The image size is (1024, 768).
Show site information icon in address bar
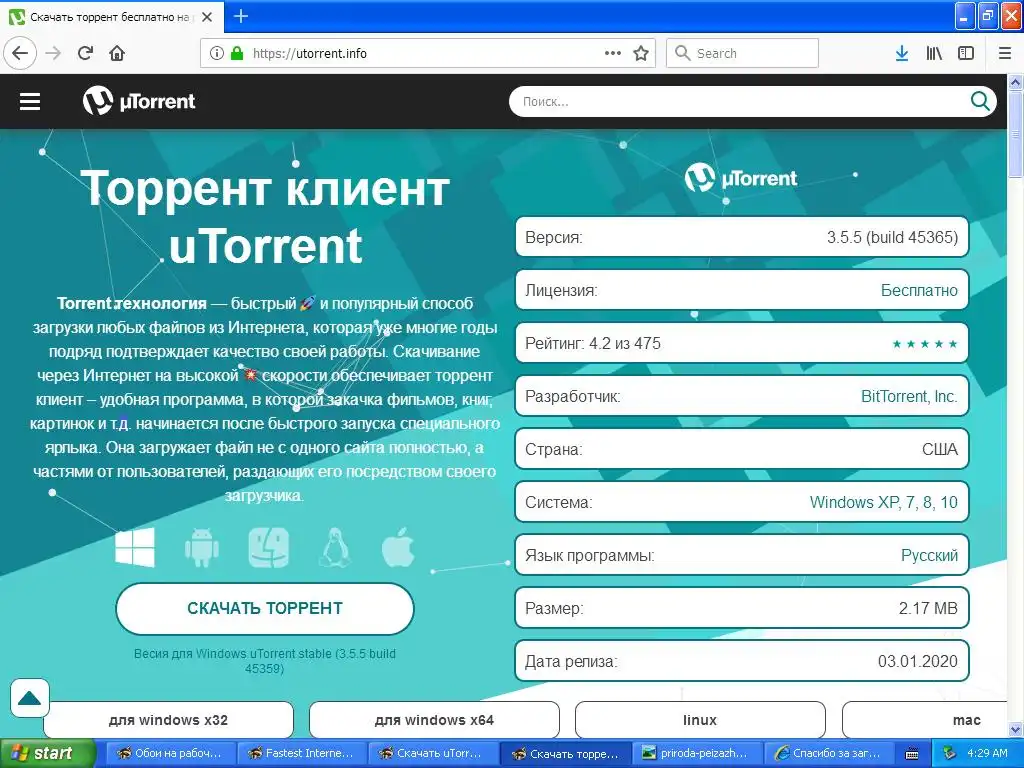pos(216,53)
